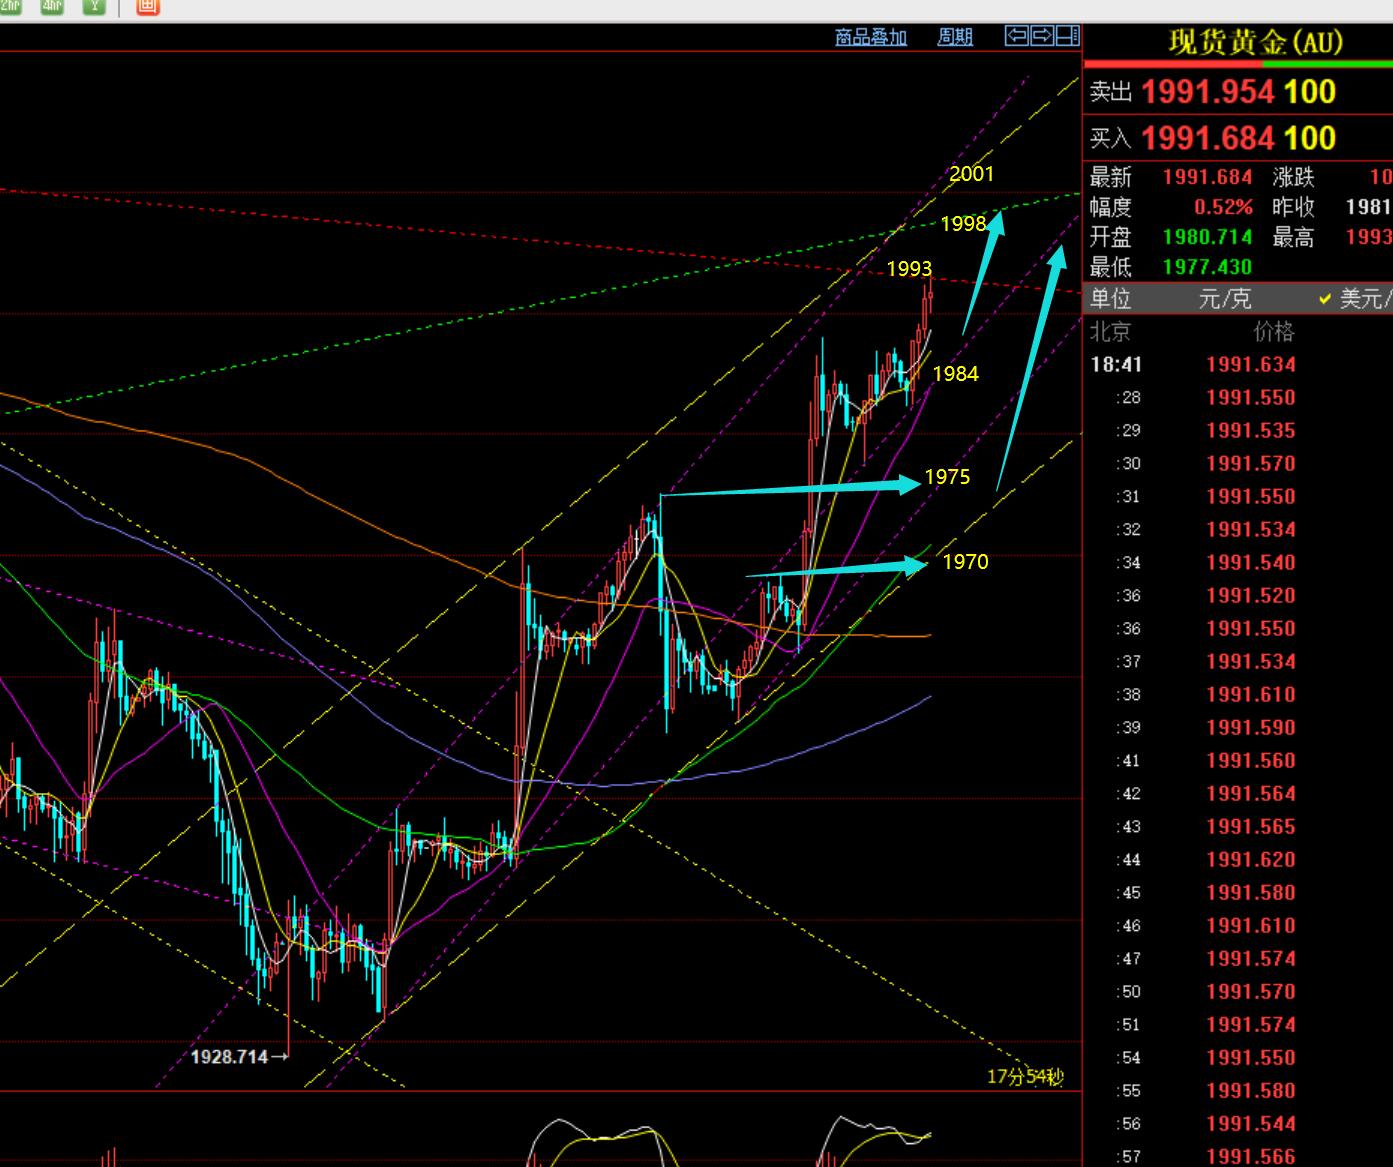Select the :41 tick row at 1991.560

pyautogui.click(x=1238, y=760)
